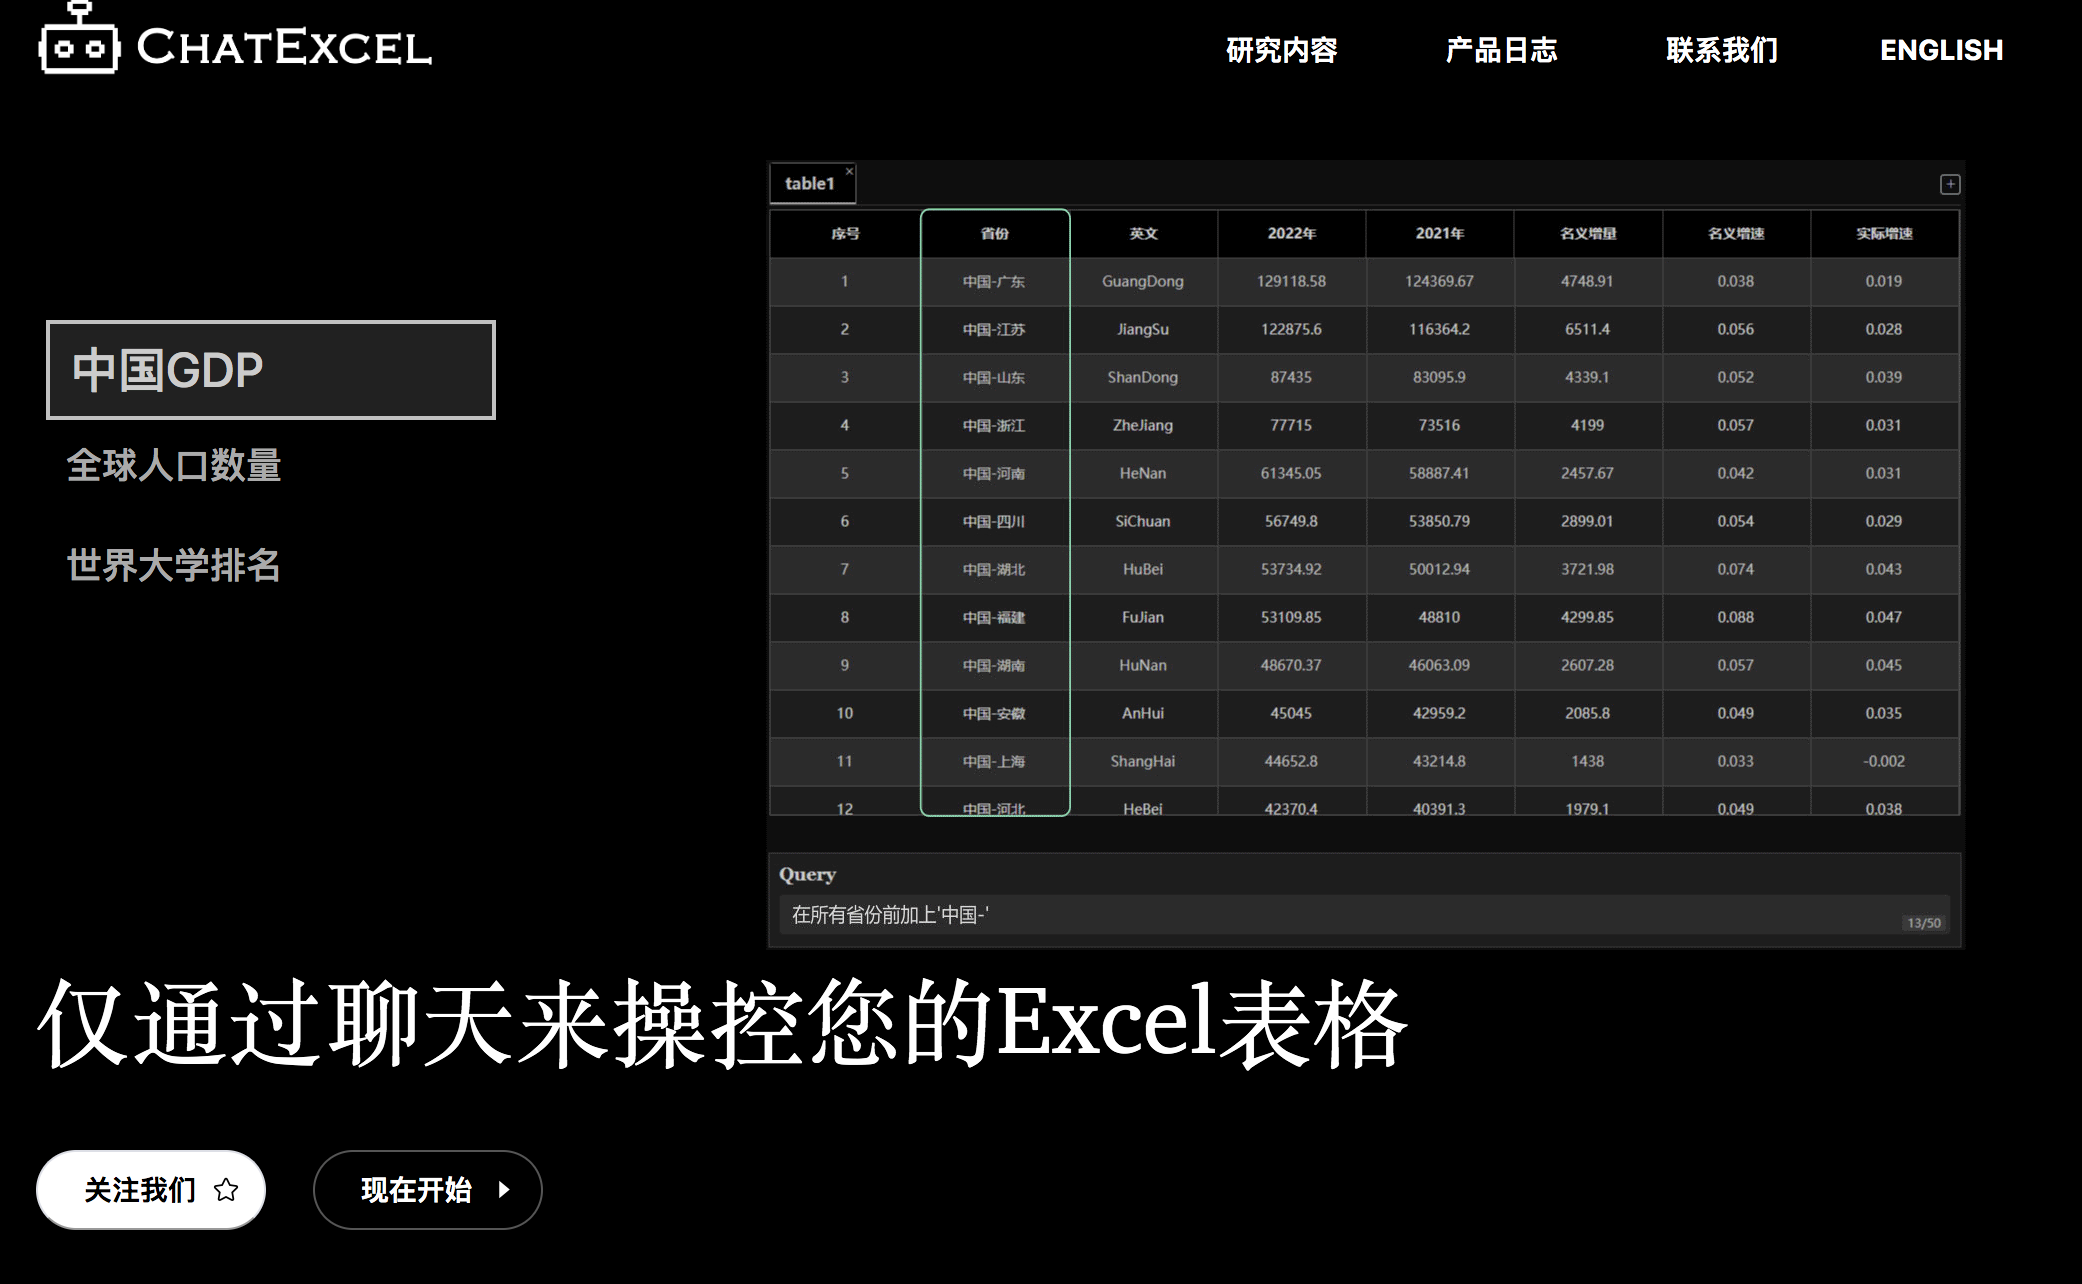Click the 129118.58 value cell

1292,282
